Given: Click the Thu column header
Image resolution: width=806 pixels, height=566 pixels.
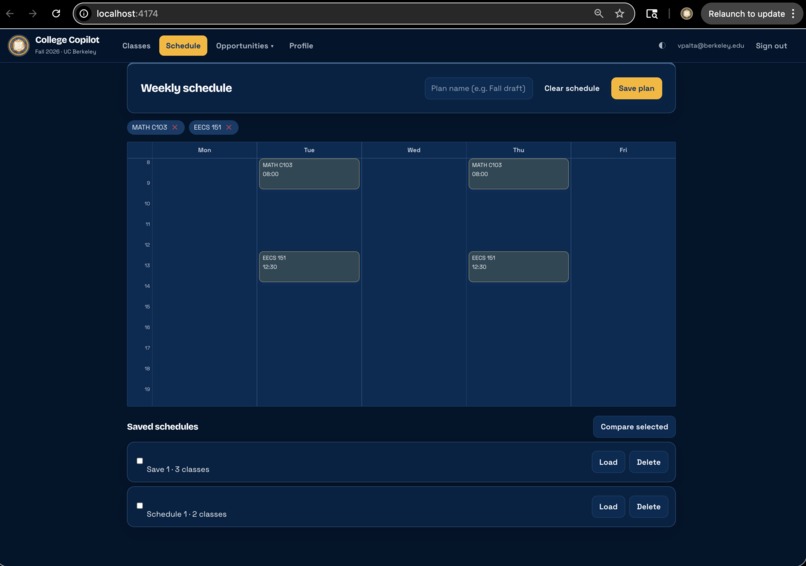Looking at the screenshot, I should tap(519, 150).
